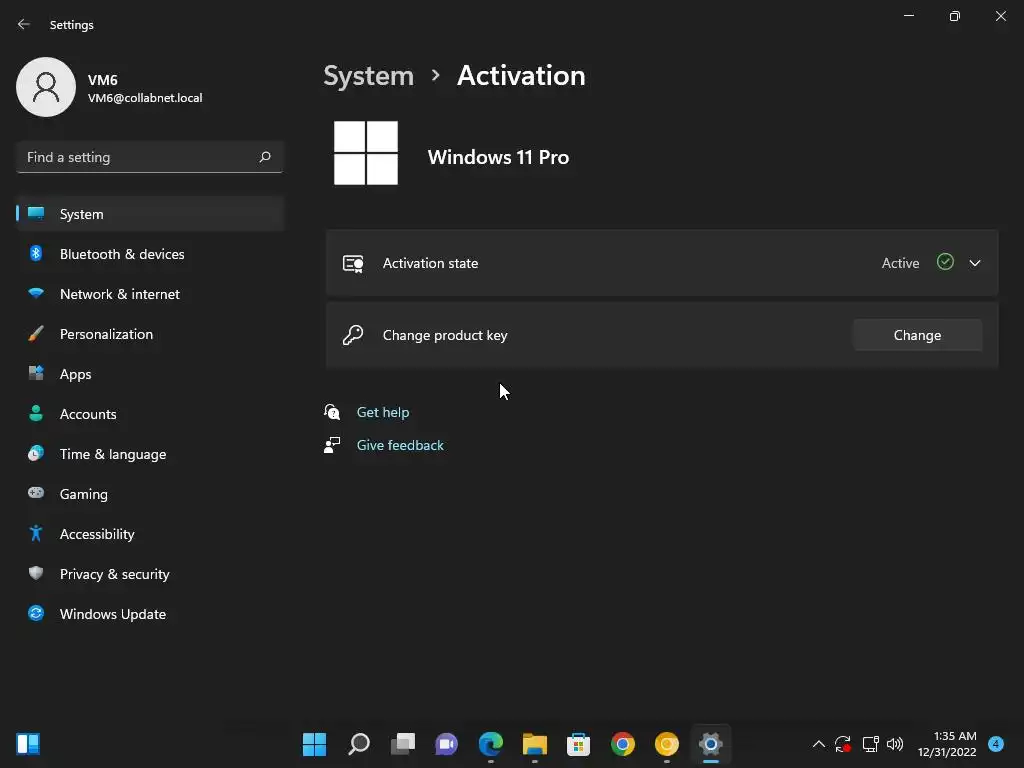
Task: Open the Windows Start menu
Action: coord(314,744)
